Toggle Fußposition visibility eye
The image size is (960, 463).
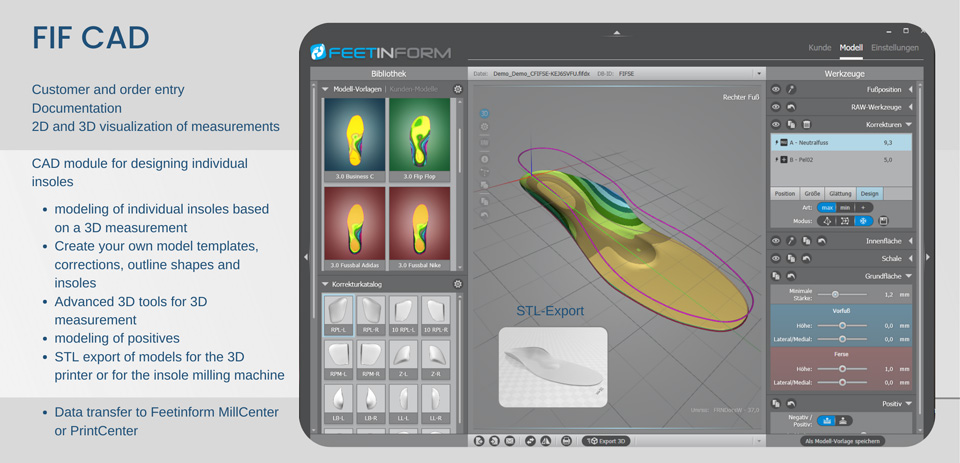pyautogui.click(x=776, y=89)
